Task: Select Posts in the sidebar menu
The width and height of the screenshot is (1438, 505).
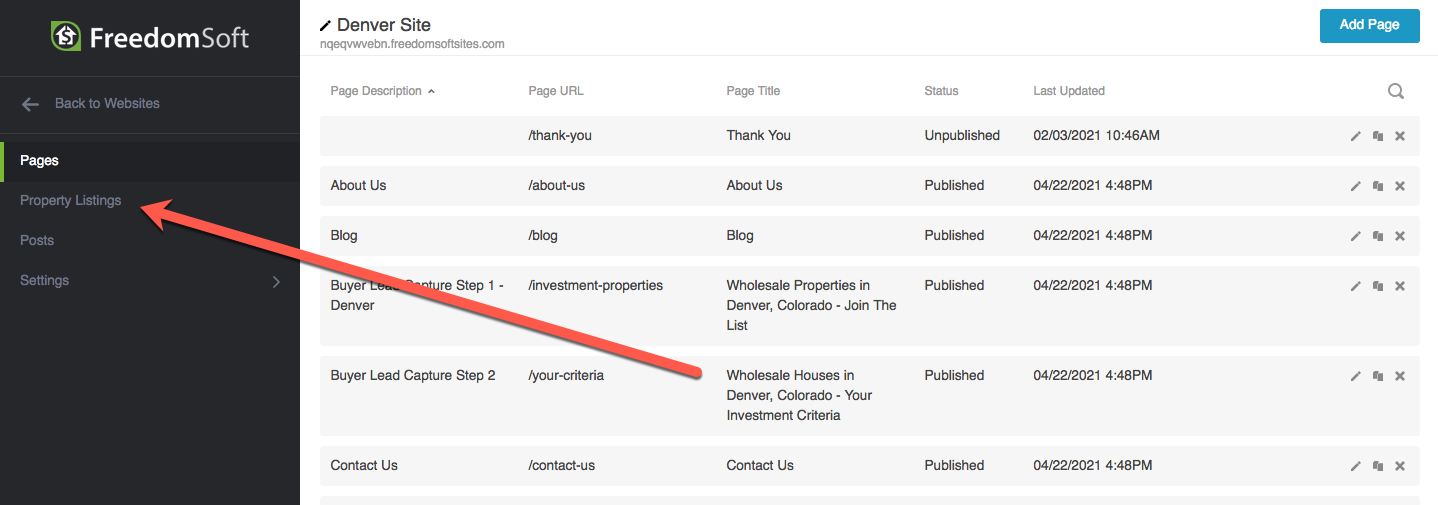Action: click(37, 241)
